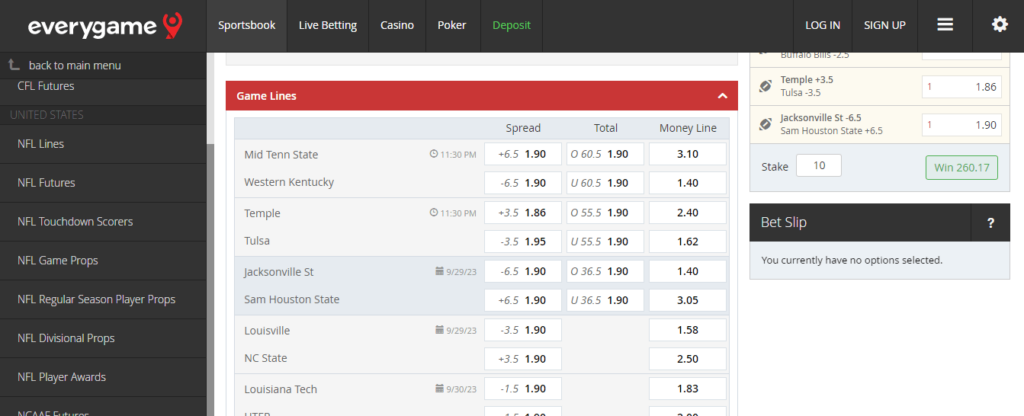Select Louisiana Tech -1.5 spread

(522, 389)
